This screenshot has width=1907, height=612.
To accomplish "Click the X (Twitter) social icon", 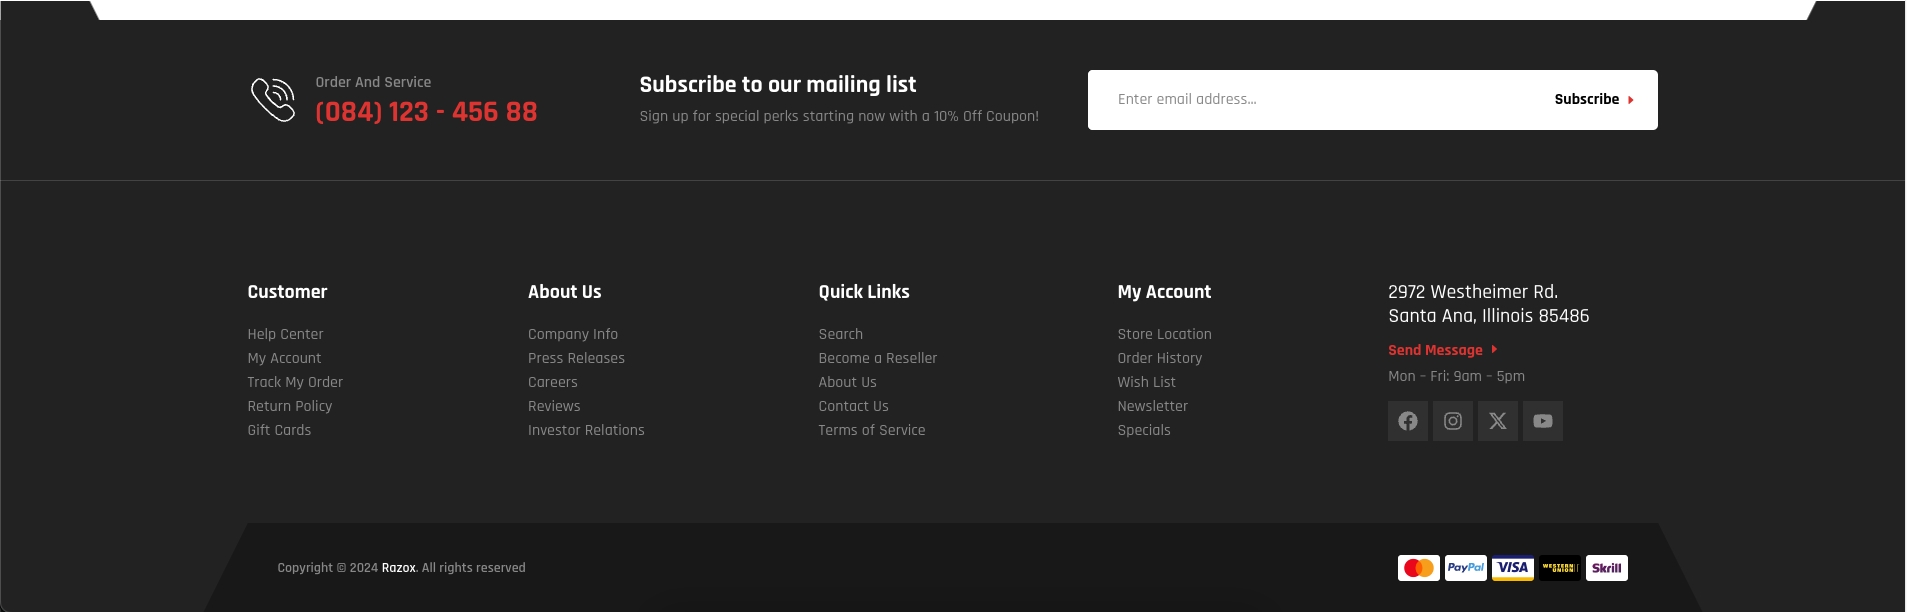I will (1497, 421).
